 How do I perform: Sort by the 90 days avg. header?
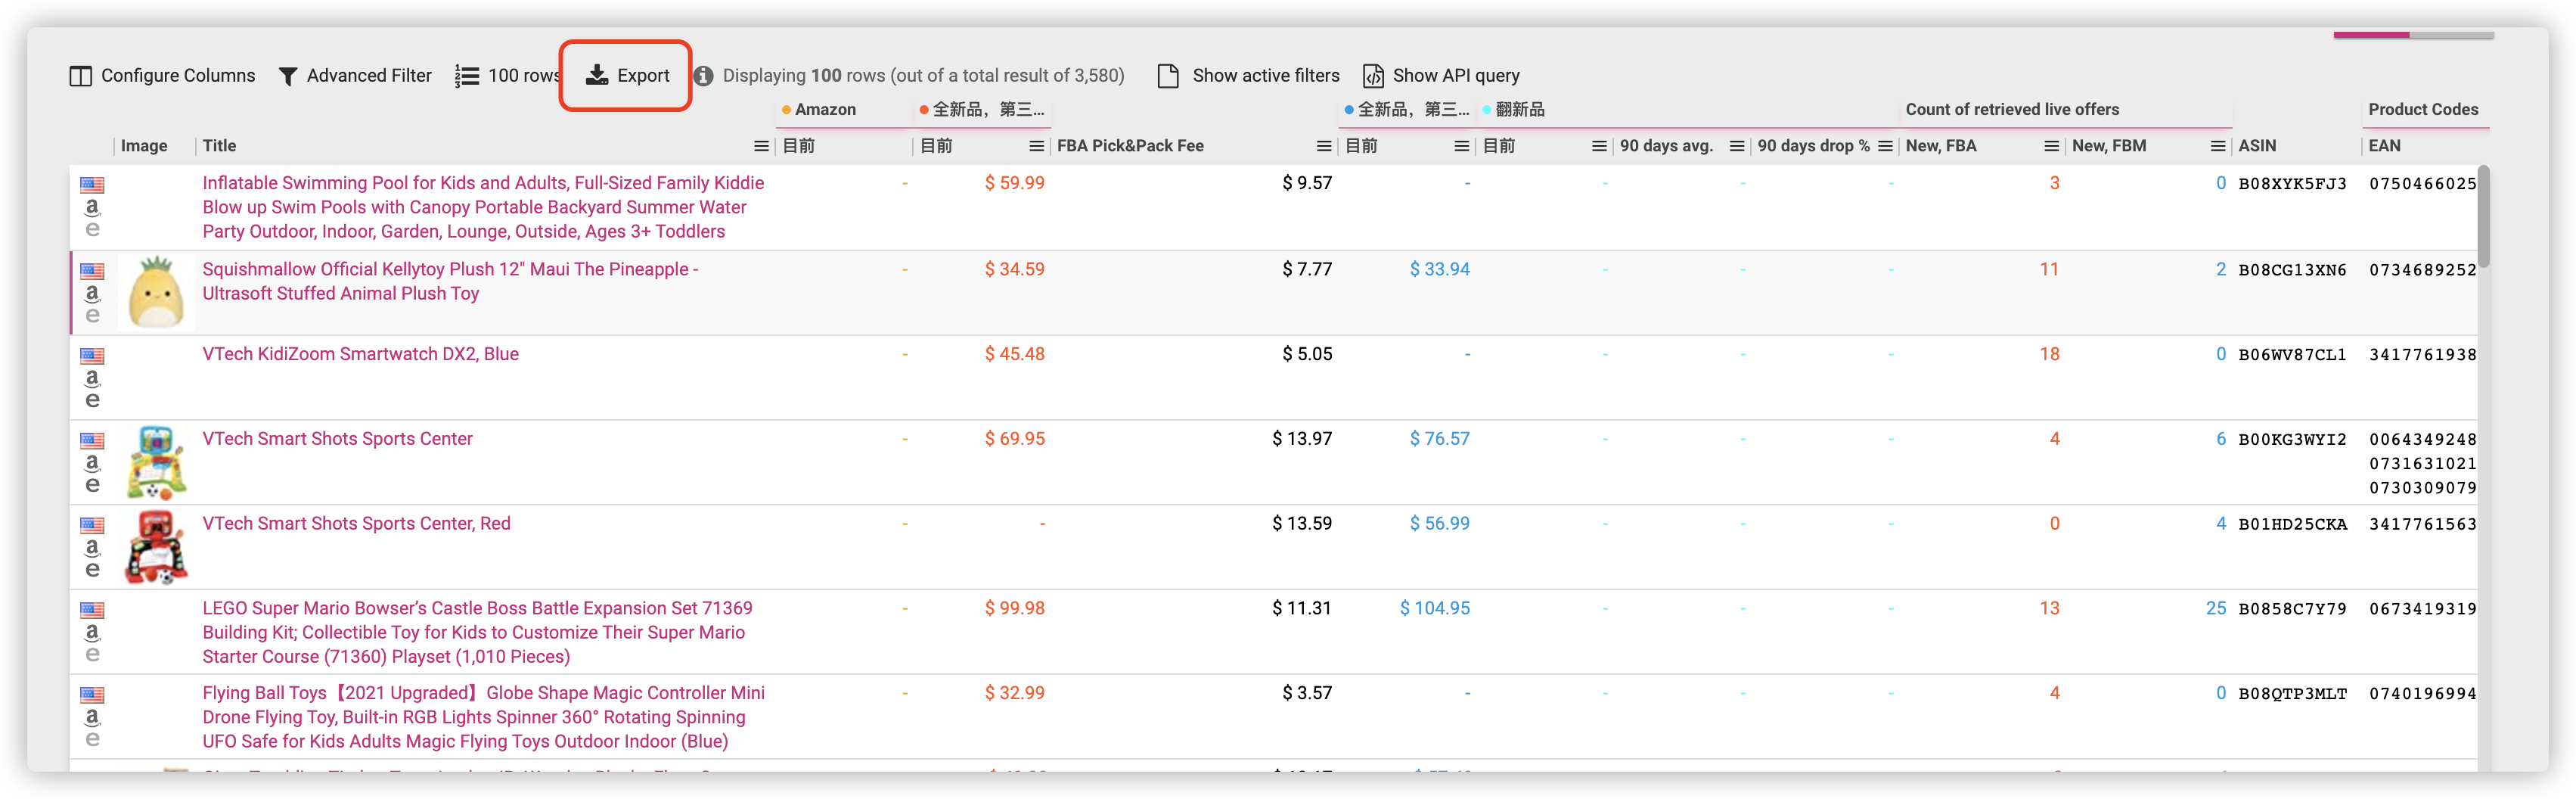(1666, 146)
